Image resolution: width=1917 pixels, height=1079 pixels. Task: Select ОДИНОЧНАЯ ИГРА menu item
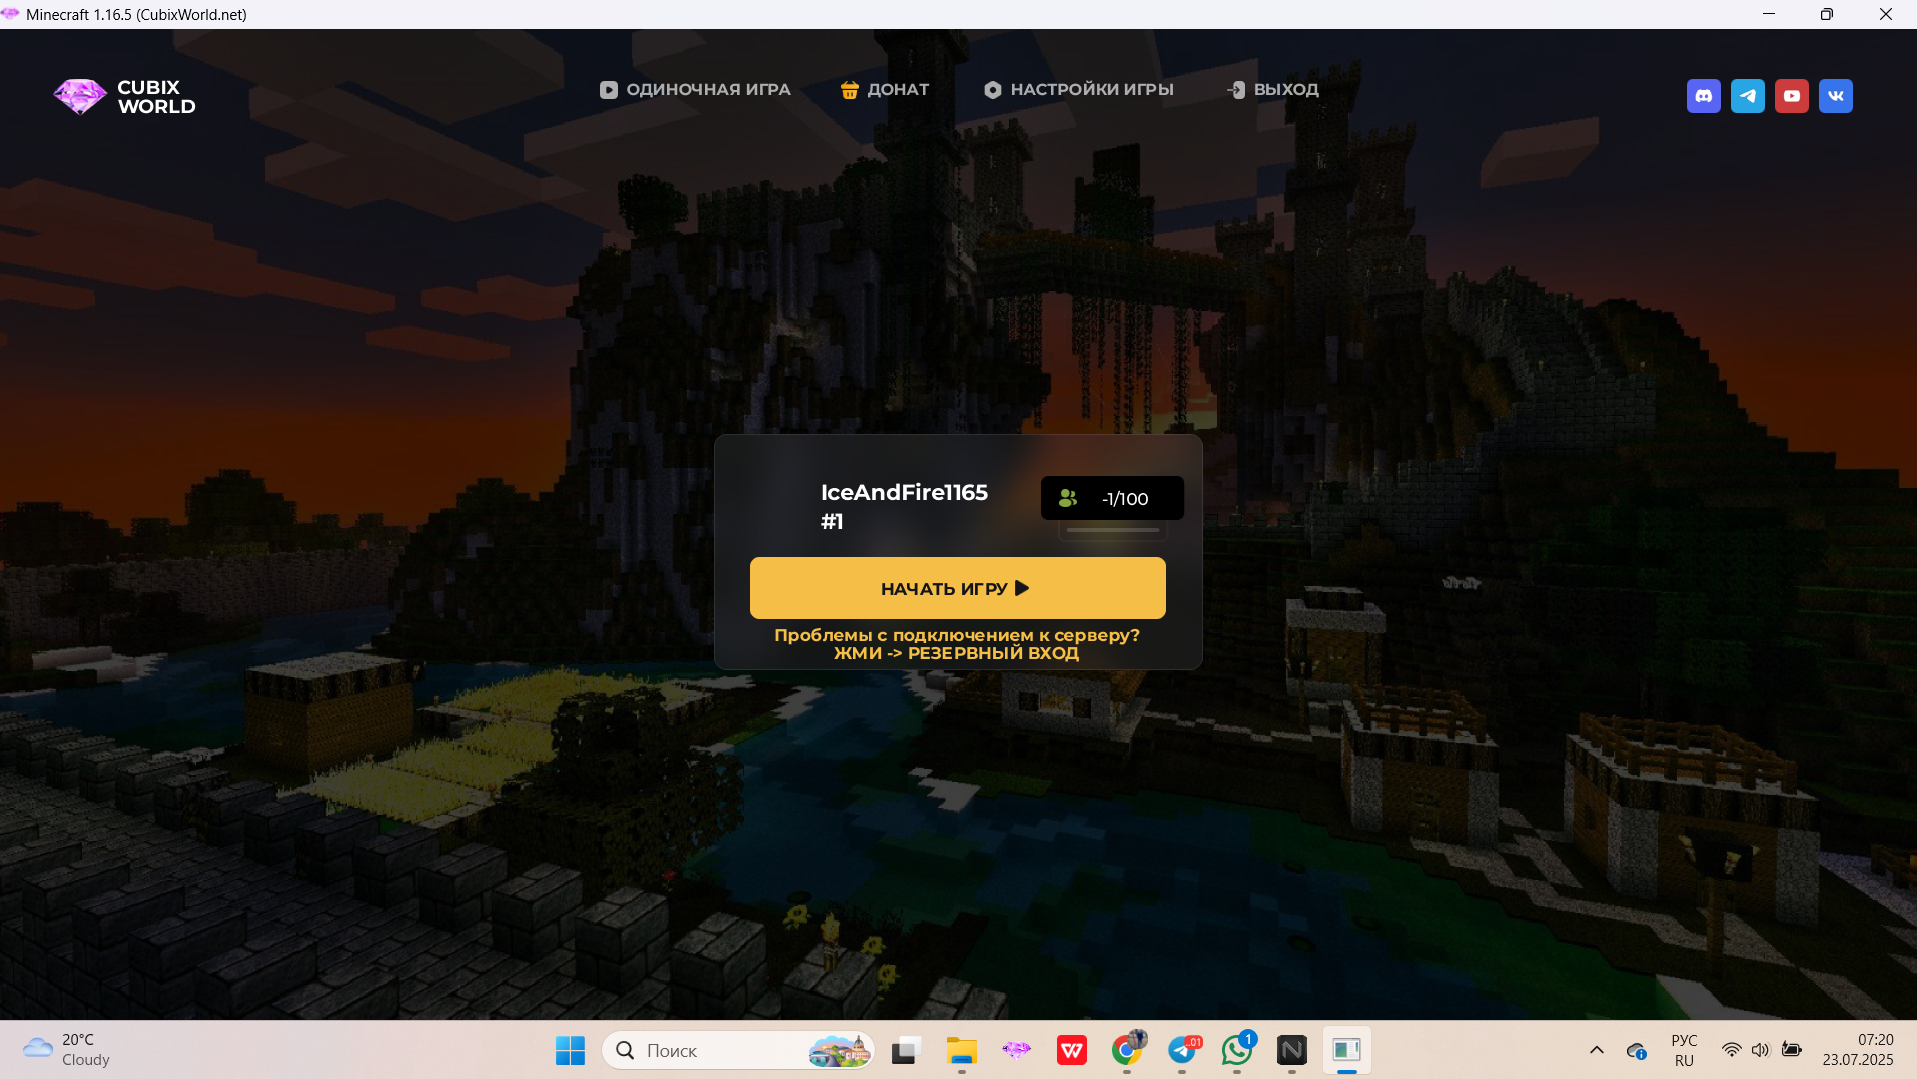pyautogui.click(x=695, y=90)
